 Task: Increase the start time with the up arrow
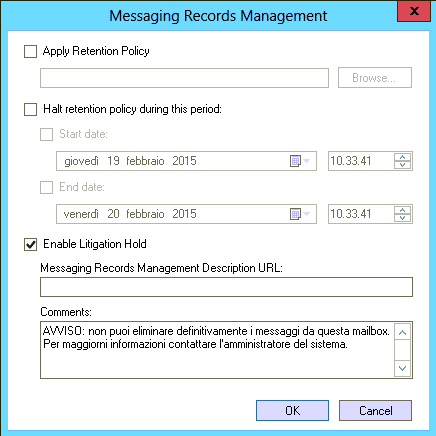pos(403,157)
